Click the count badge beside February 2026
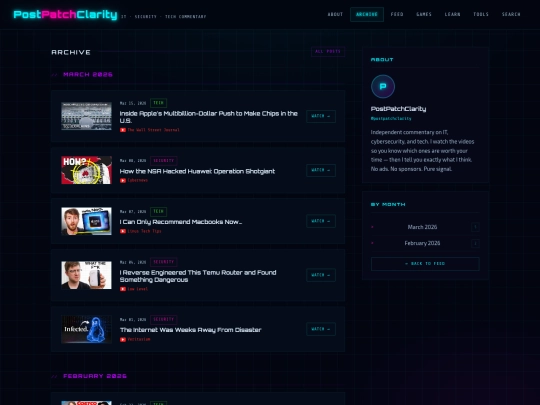This screenshot has width=540, height=405. (x=475, y=243)
